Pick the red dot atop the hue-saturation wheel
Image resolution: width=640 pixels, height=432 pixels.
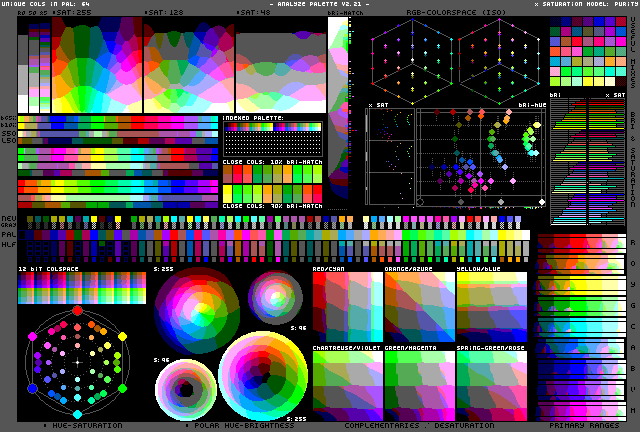click(77, 309)
